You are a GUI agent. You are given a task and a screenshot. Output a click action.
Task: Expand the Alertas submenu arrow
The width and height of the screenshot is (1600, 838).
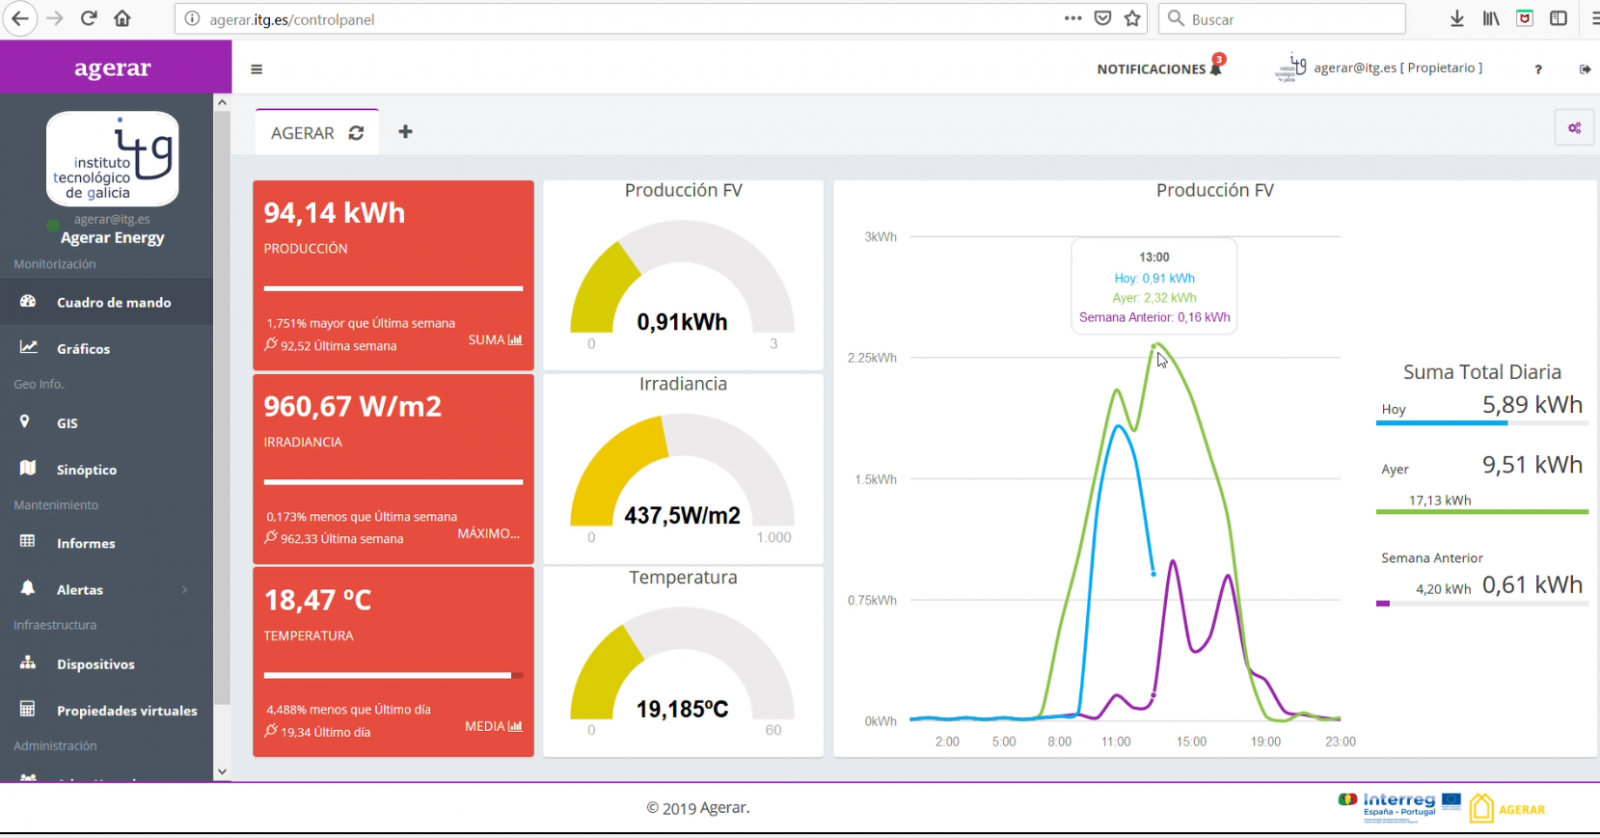coord(185,590)
